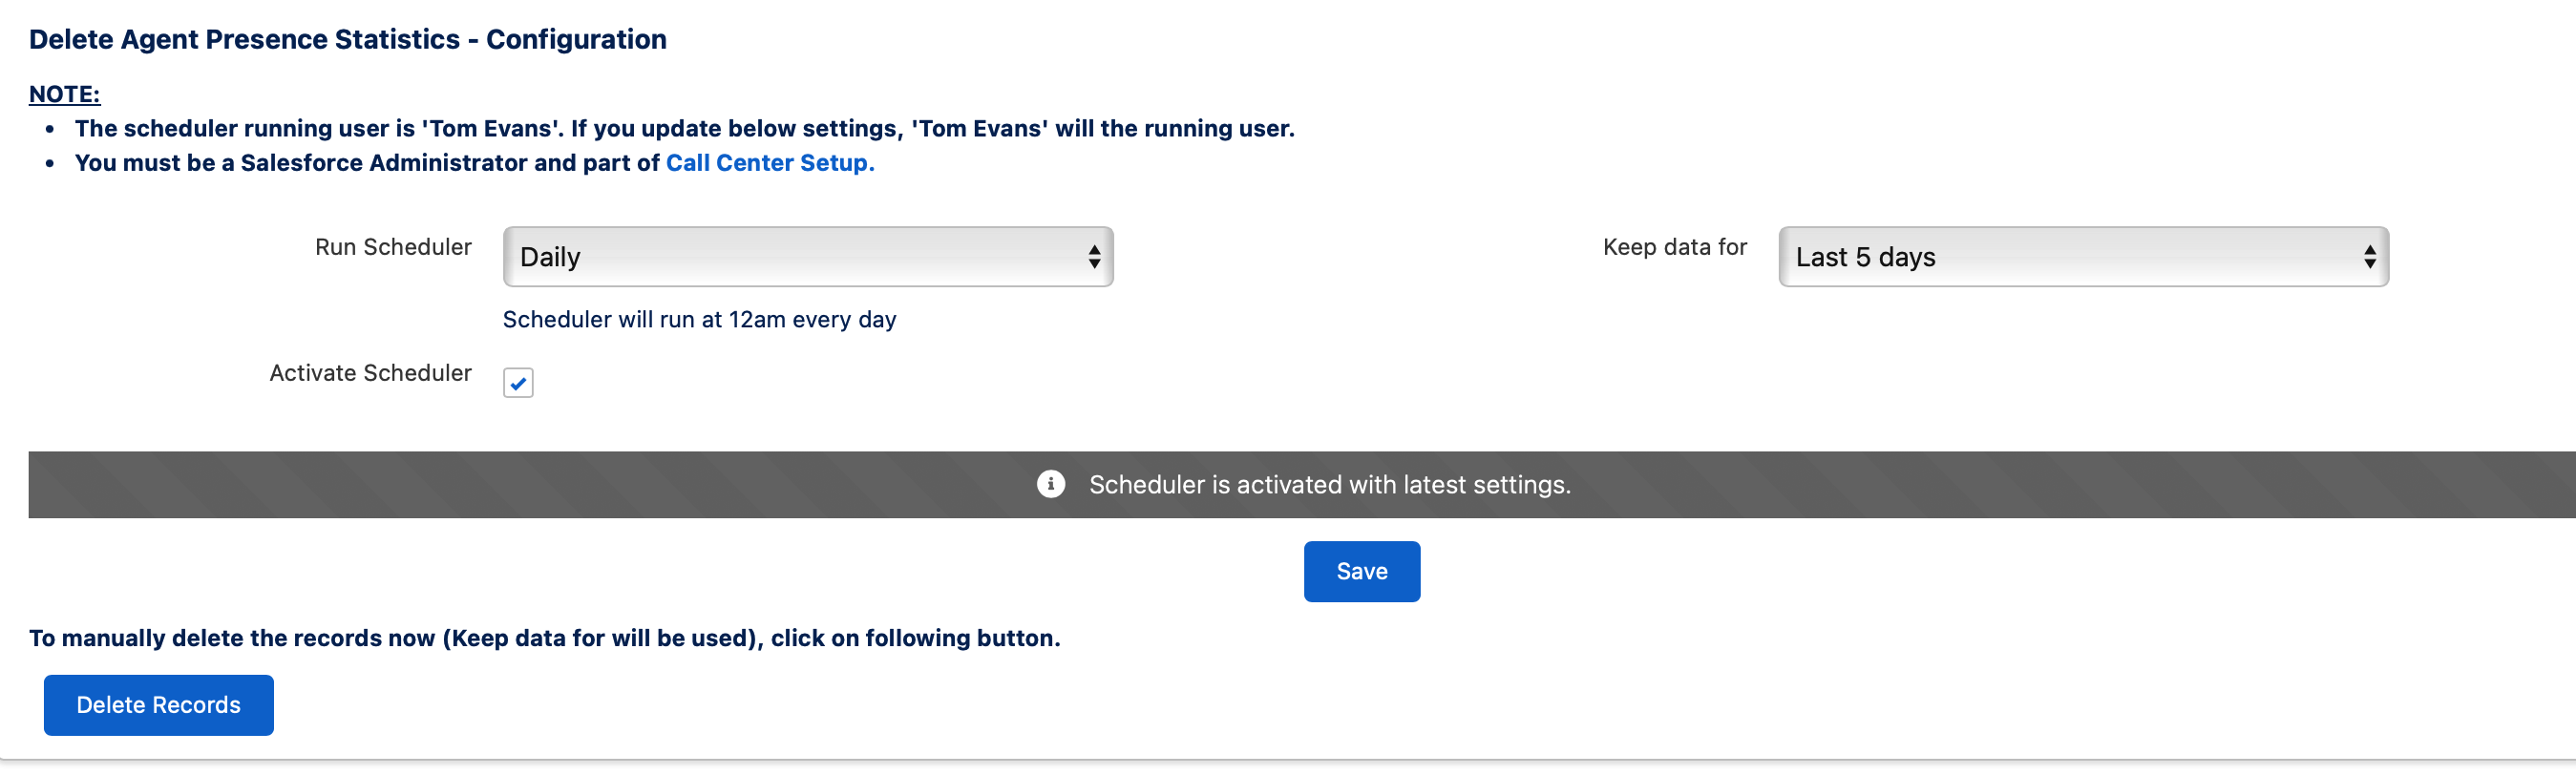This screenshot has height=775, width=2576.
Task: Save the scheduler configuration
Action: (1361, 571)
